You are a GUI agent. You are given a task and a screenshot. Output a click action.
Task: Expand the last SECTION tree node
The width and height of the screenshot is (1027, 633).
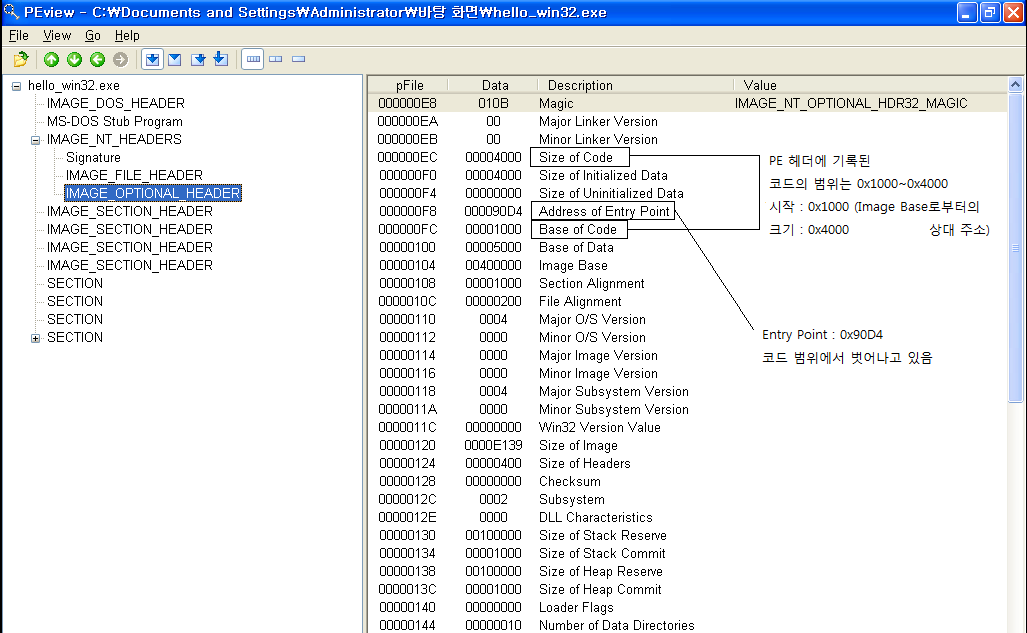[x=35, y=338]
